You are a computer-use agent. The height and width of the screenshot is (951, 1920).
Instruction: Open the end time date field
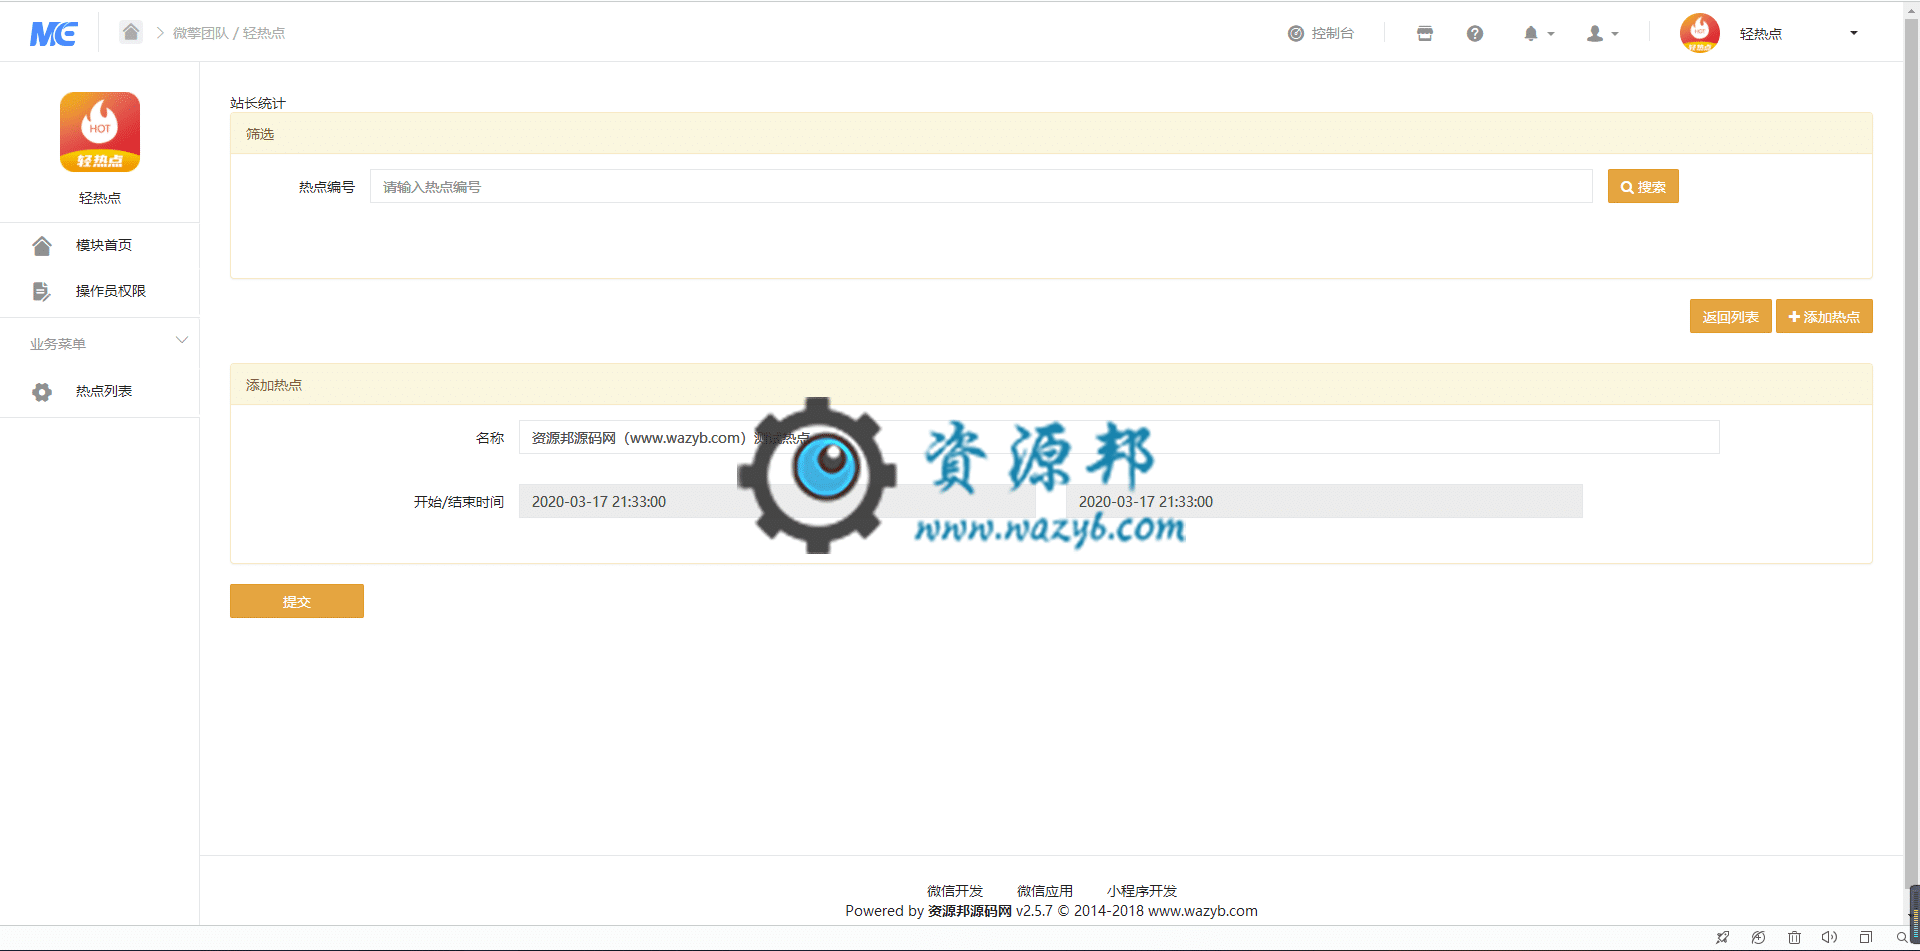coord(1324,501)
